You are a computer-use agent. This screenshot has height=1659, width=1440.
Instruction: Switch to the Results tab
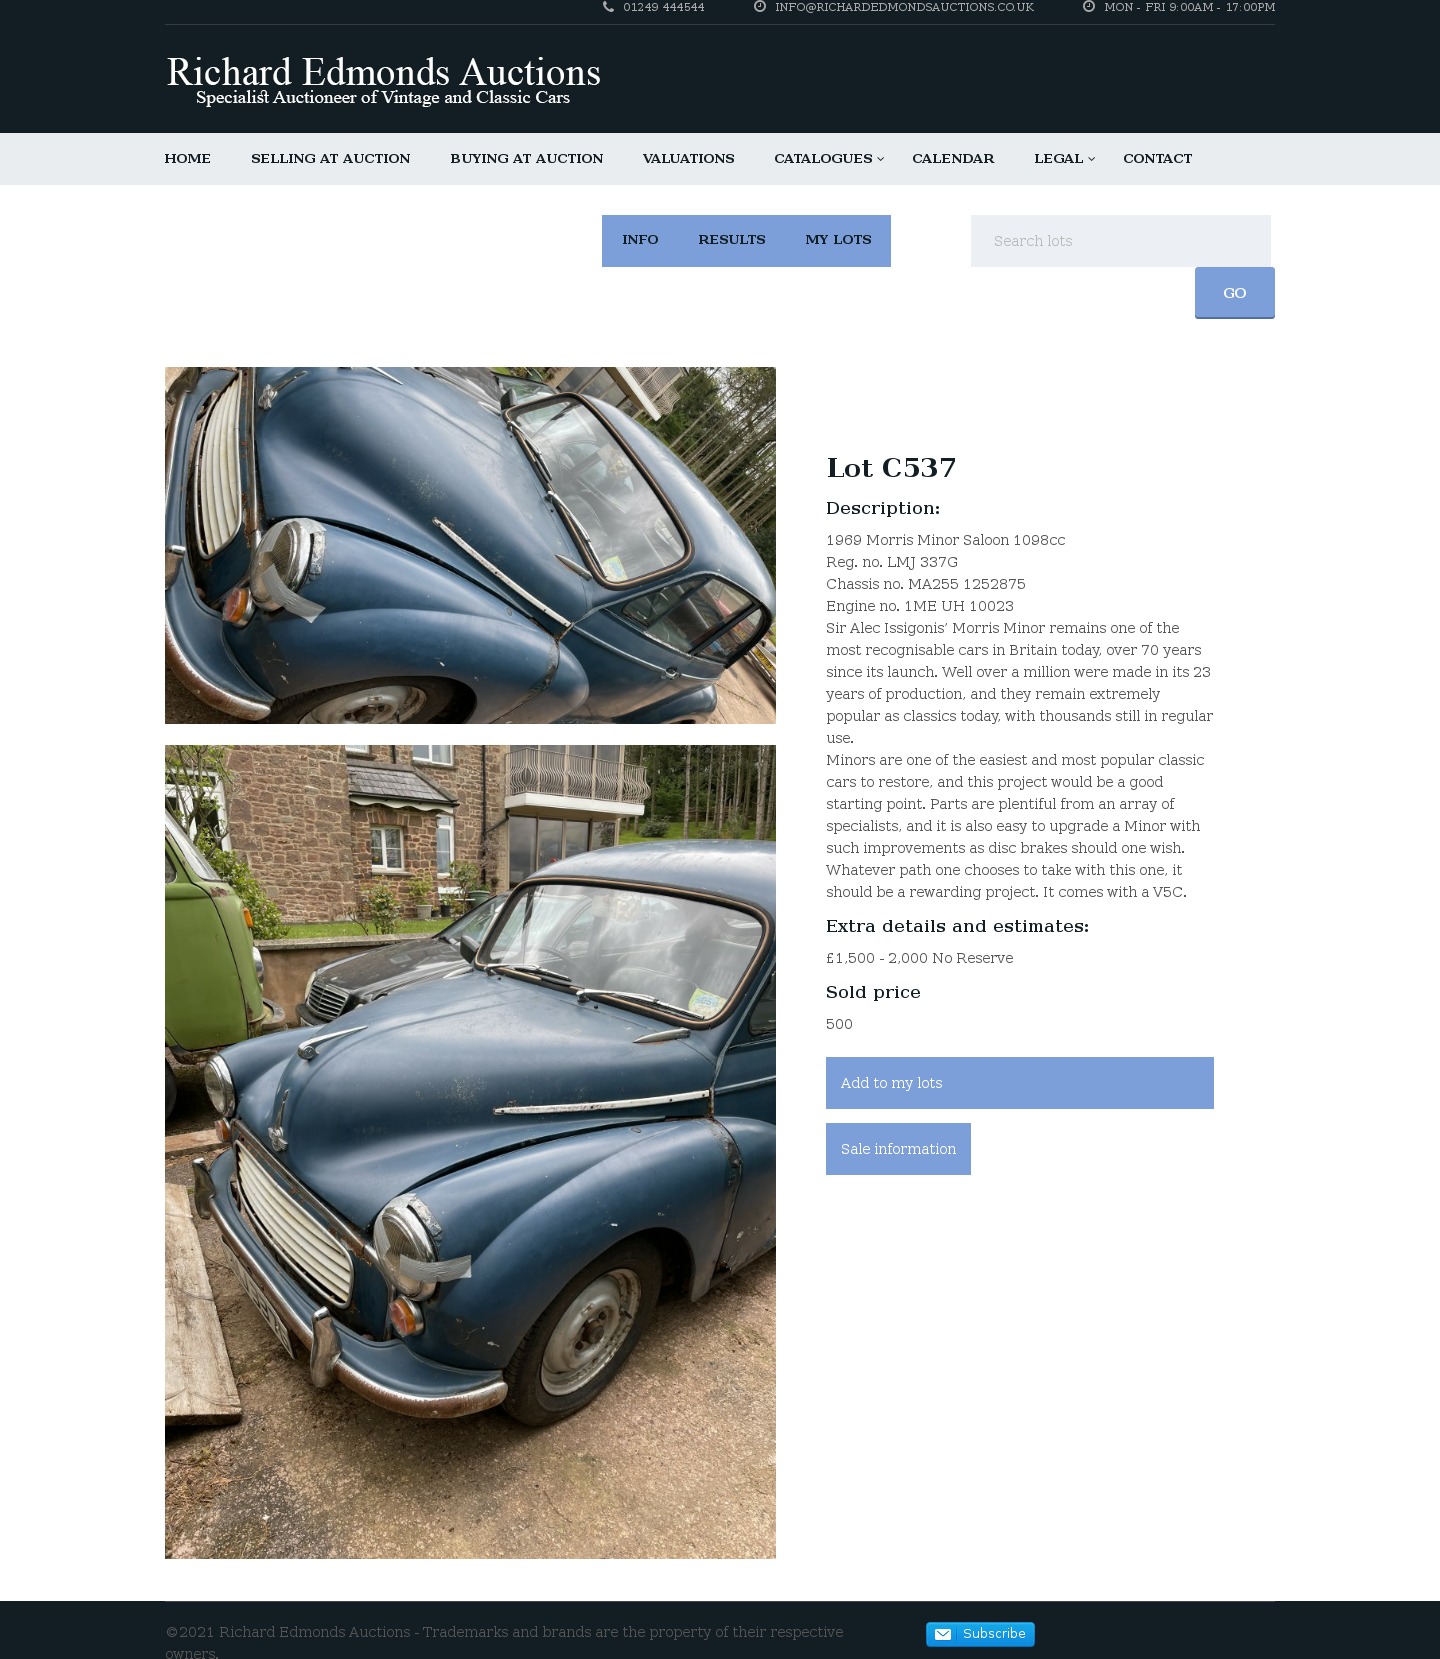[x=732, y=240]
